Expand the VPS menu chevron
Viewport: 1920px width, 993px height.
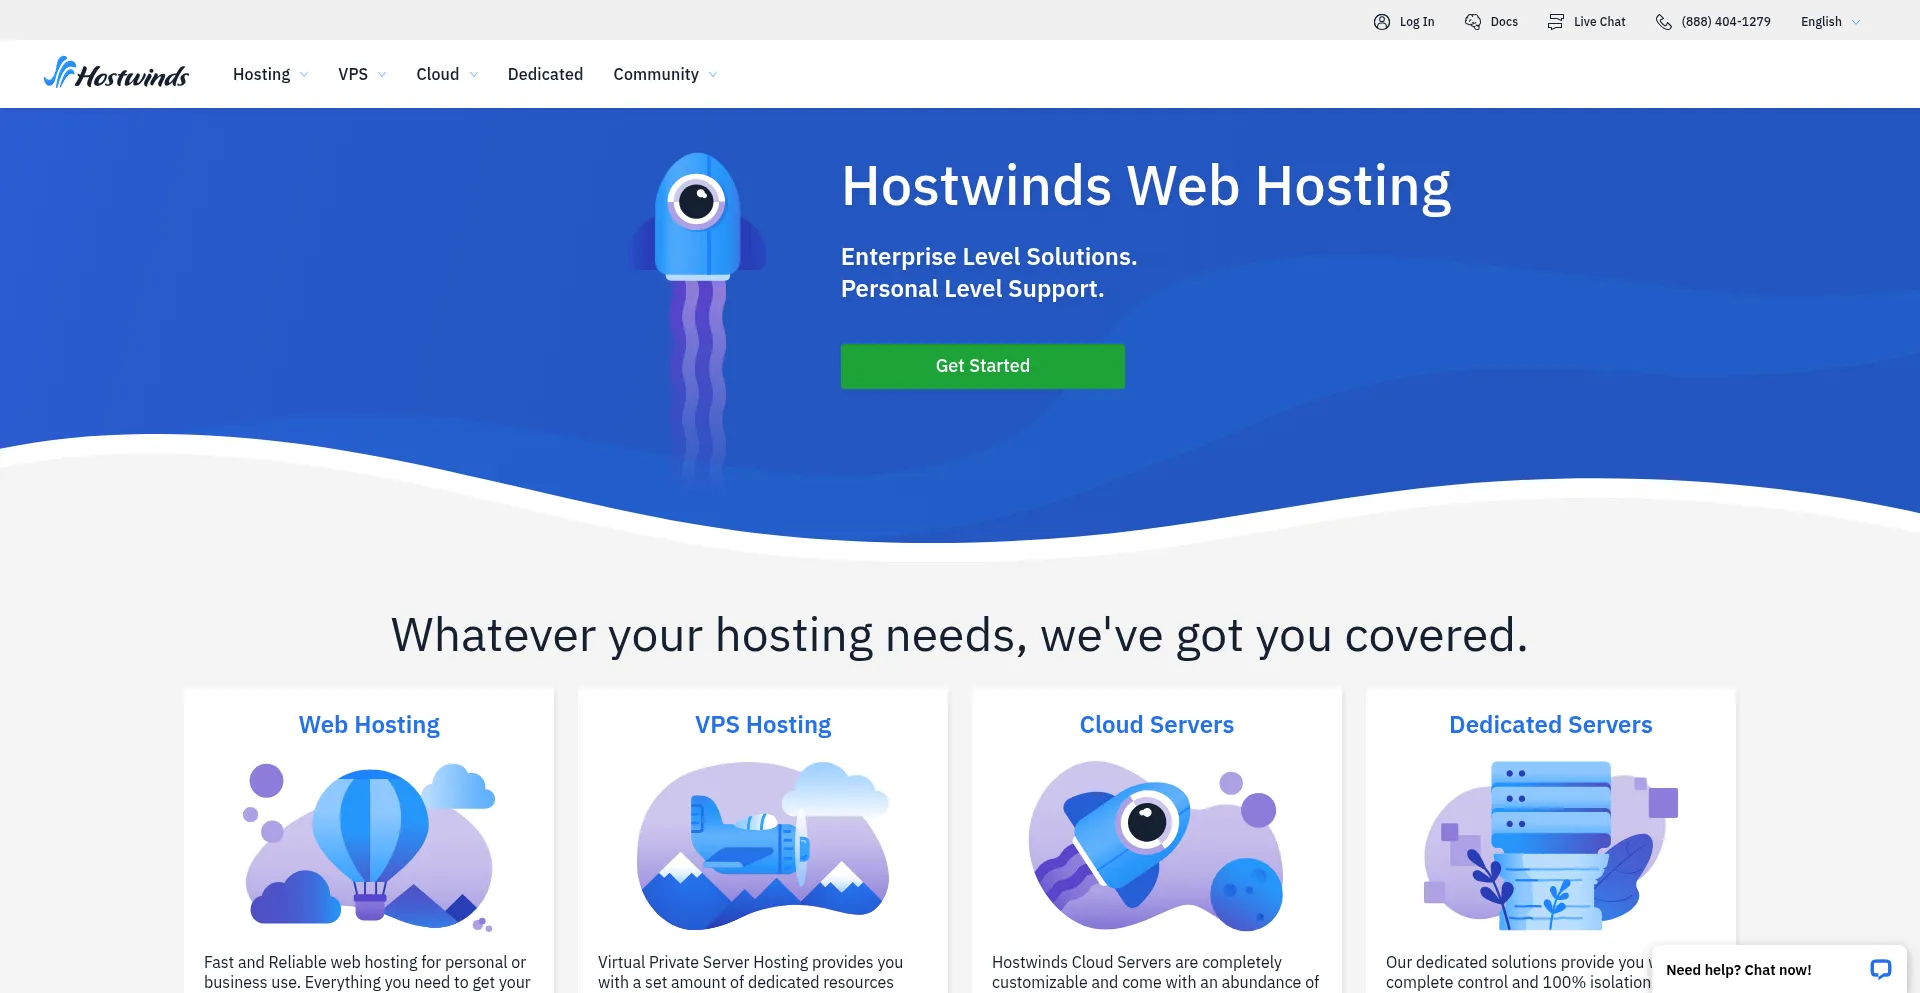pyautogui.click(x=382, y=75)
